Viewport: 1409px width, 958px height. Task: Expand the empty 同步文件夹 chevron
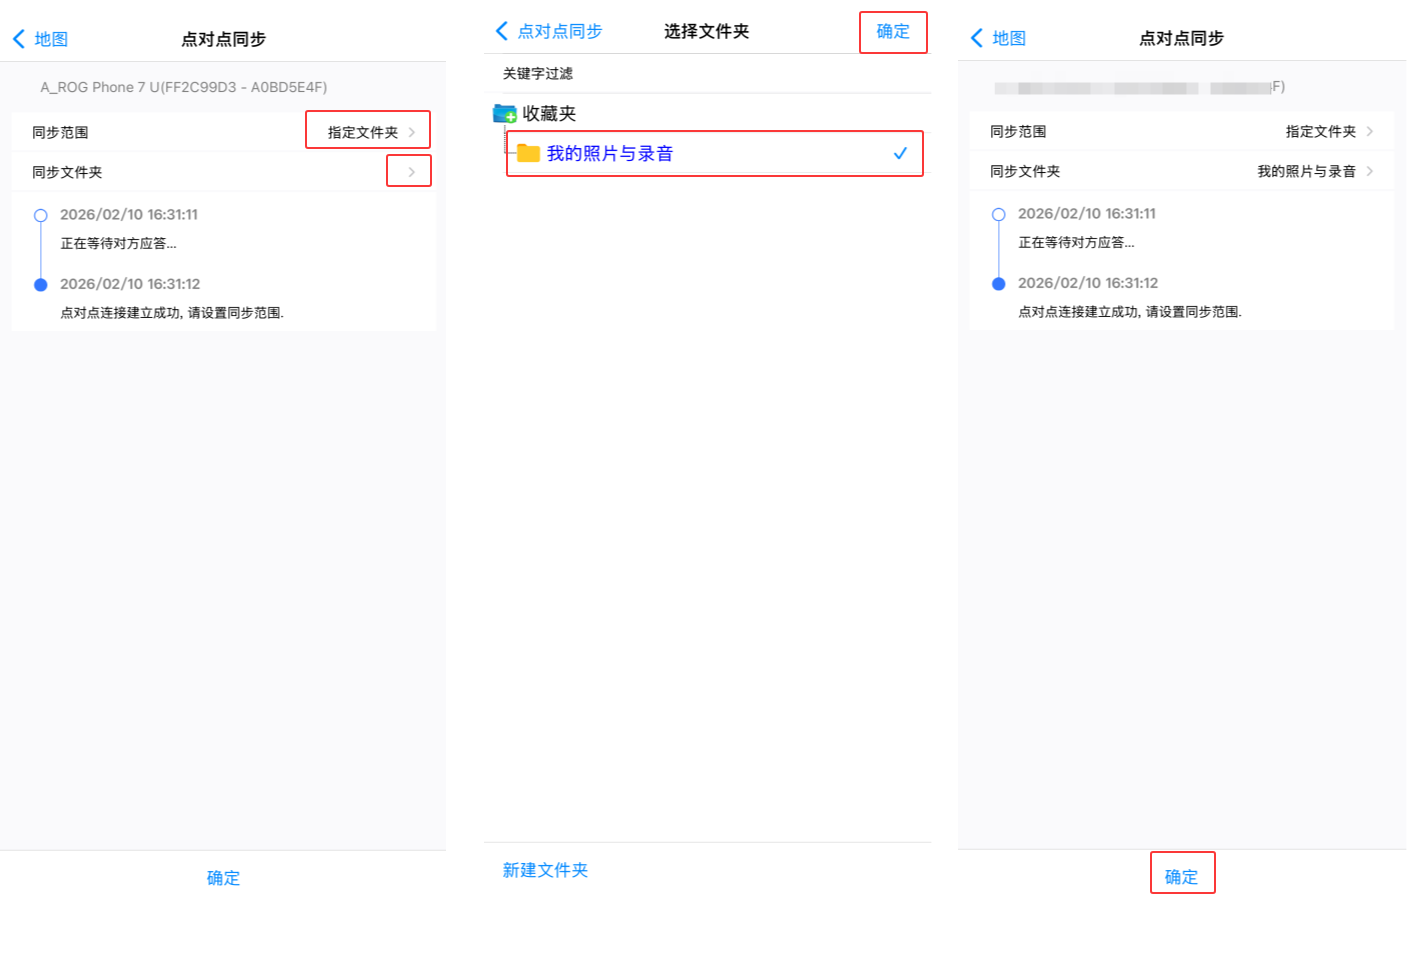click(x=410, y=172)
